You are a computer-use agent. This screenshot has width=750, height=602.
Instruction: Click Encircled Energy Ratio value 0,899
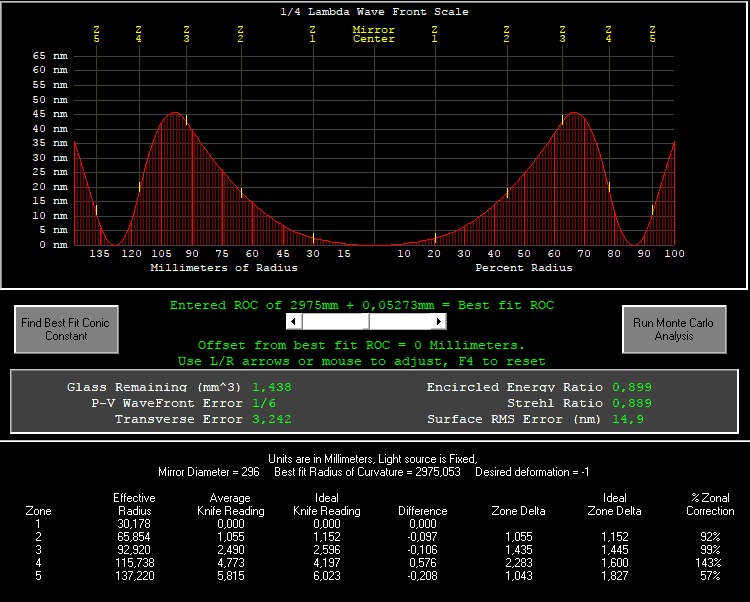coord(632,387)
